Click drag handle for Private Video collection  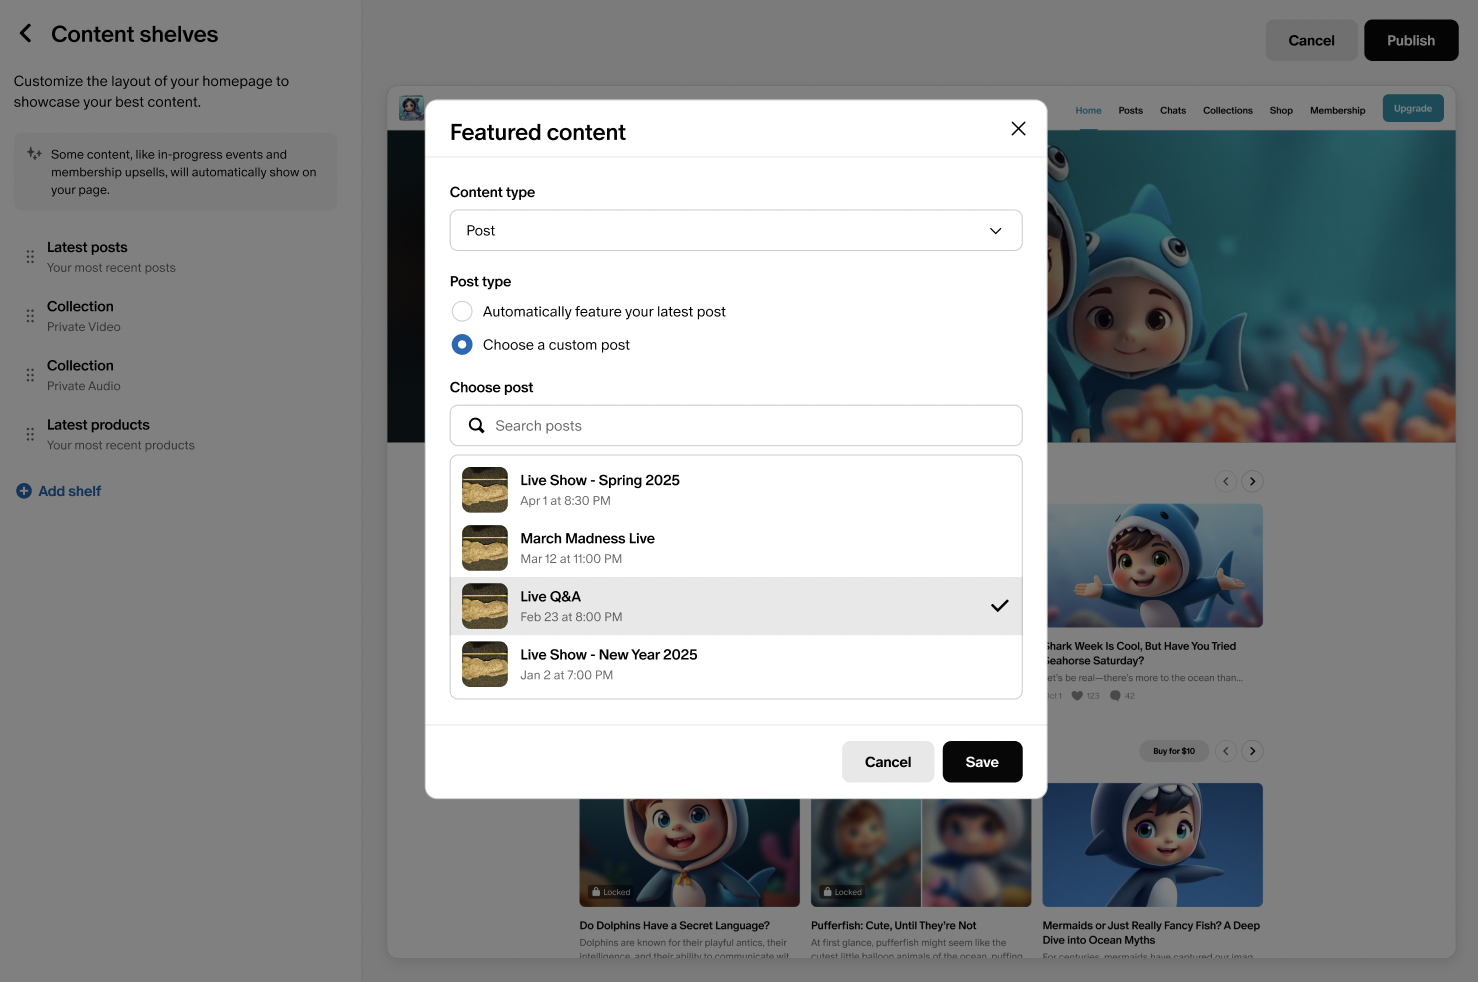30,316
